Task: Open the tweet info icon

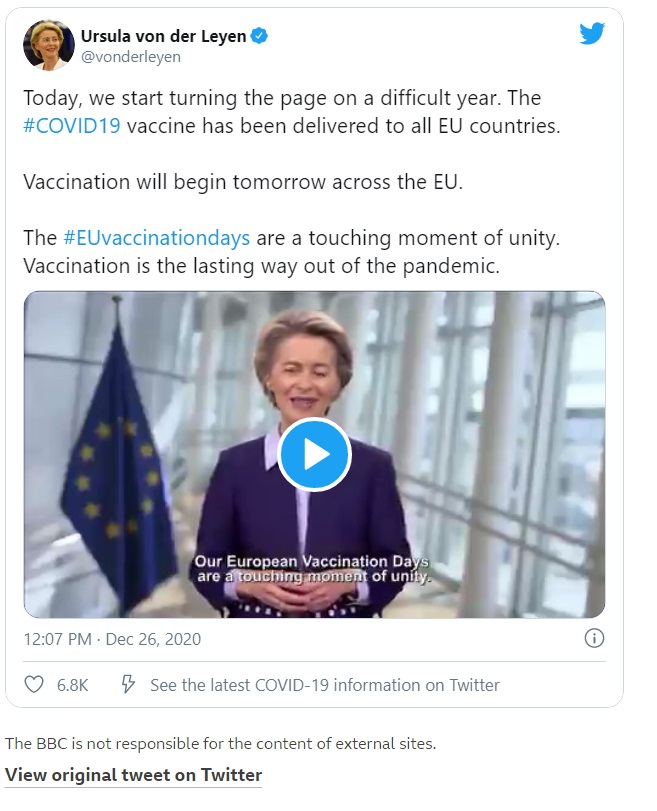Action: [593, 639]
